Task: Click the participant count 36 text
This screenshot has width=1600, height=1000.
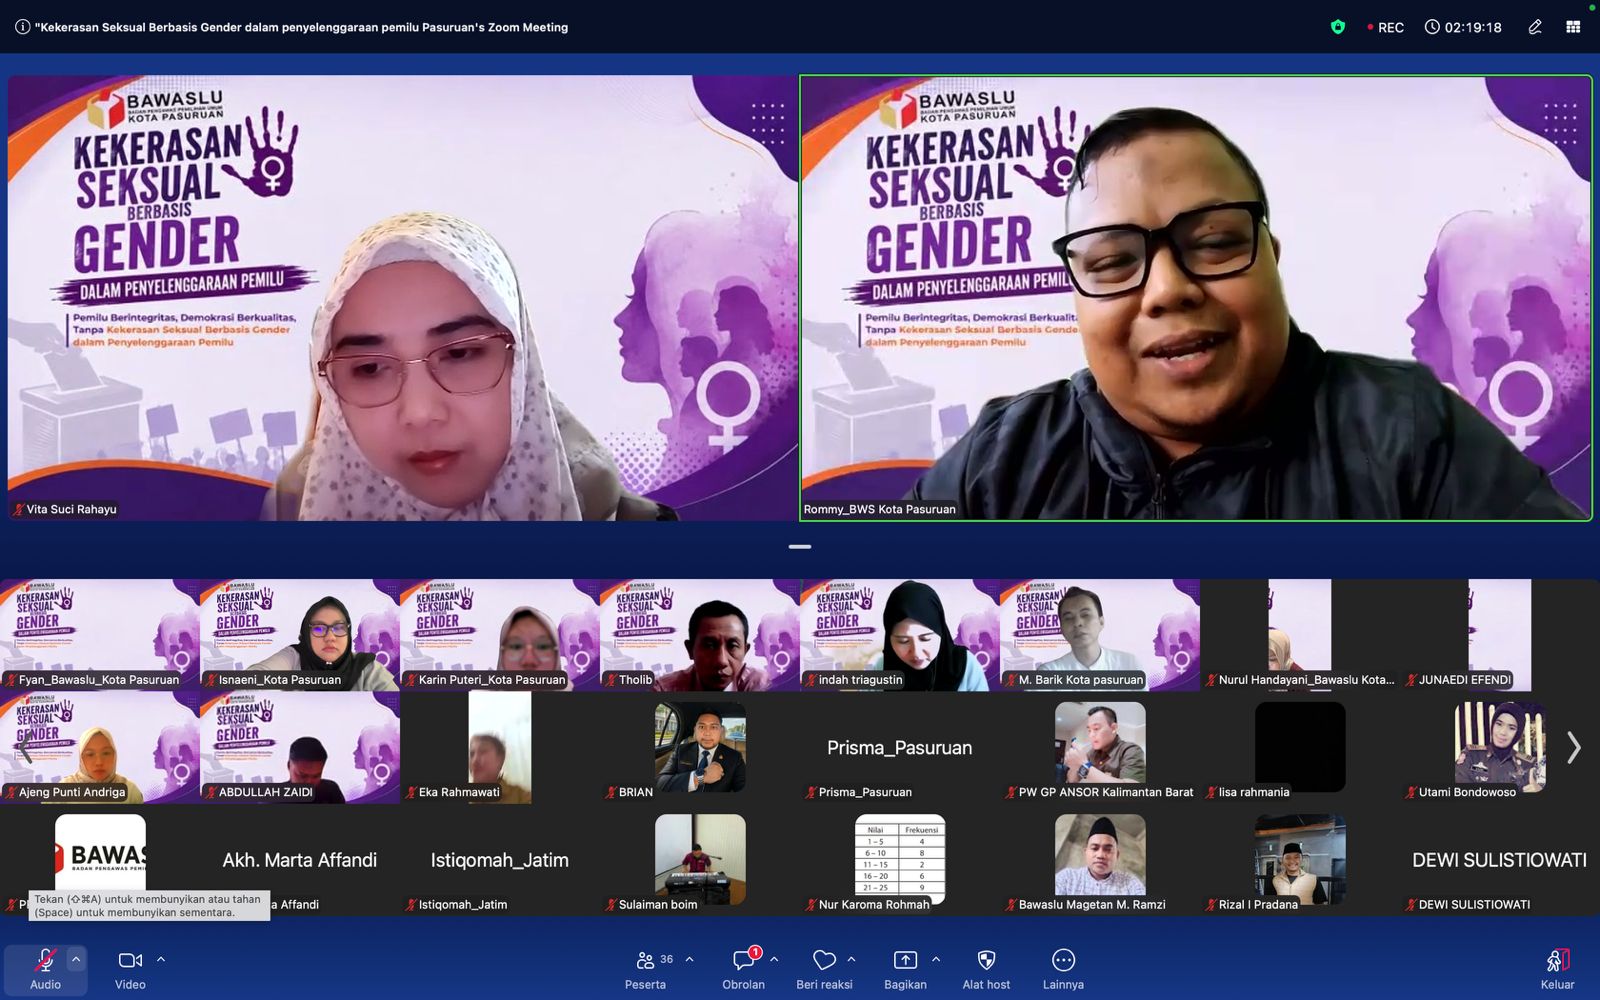Action: click(x=666, y=959)
